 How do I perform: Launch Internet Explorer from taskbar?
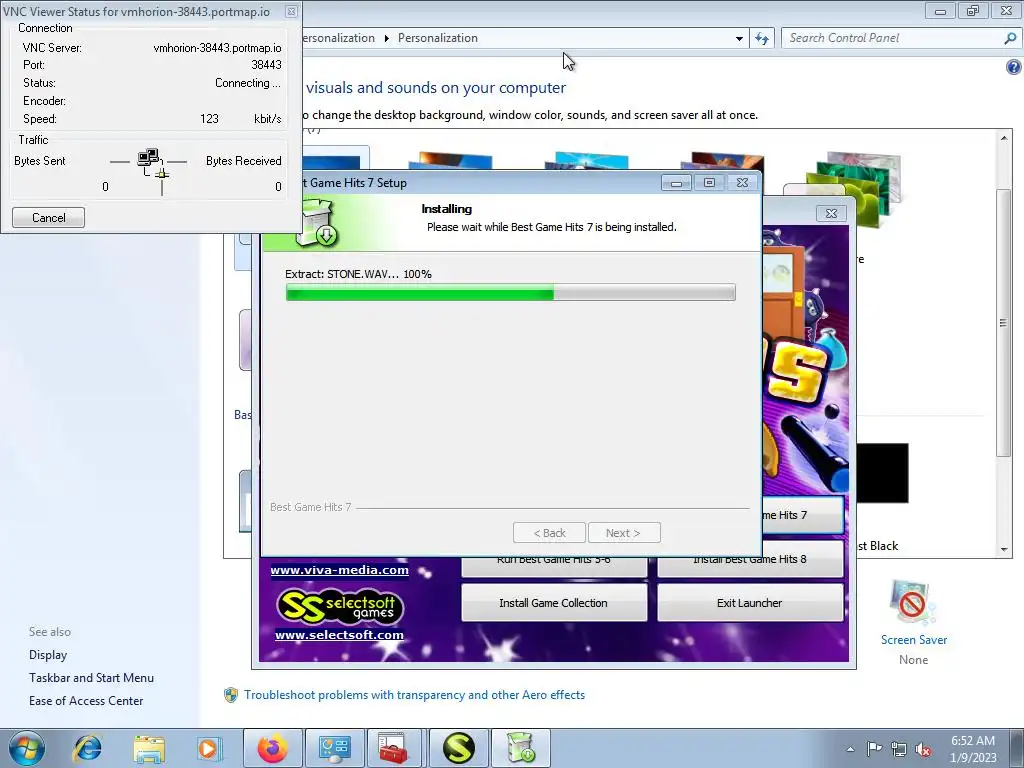[x=88, y=748]
